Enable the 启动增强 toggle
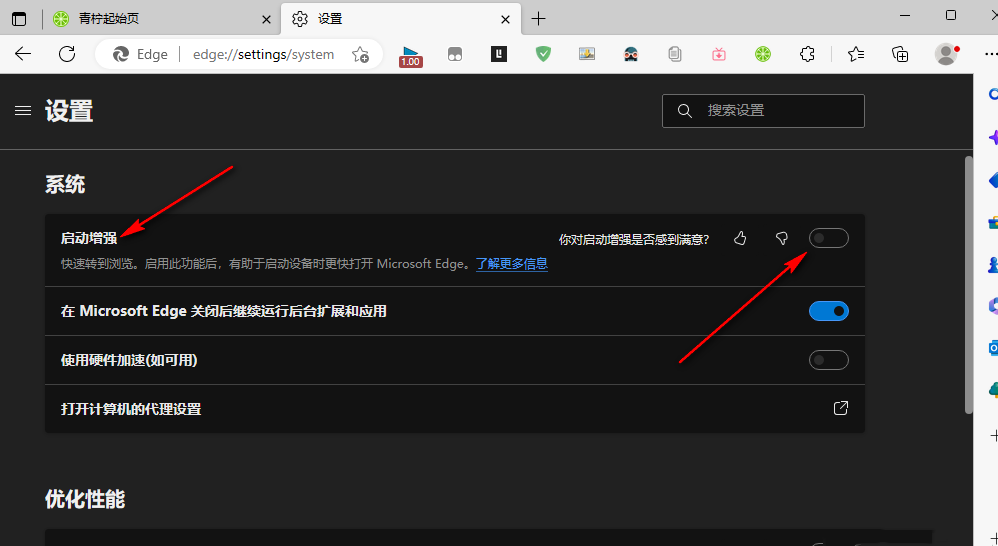 point(828,238)
